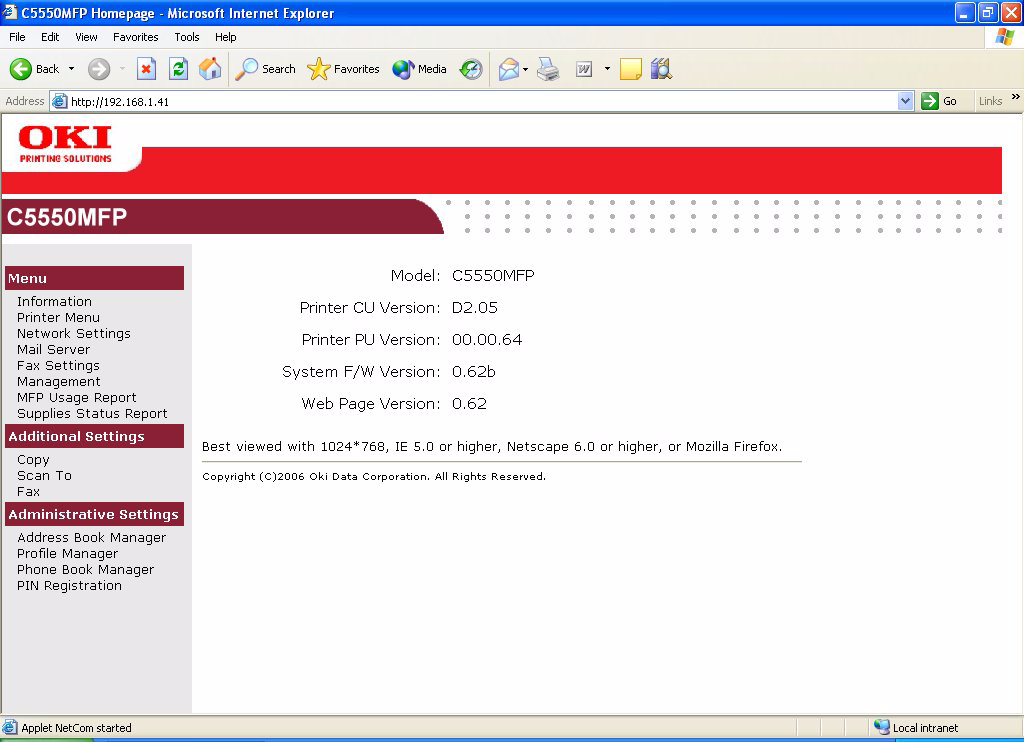Click the yellow Discuss note icon
The height and width of the screenshot is (742, 1024).
(630, 69)
